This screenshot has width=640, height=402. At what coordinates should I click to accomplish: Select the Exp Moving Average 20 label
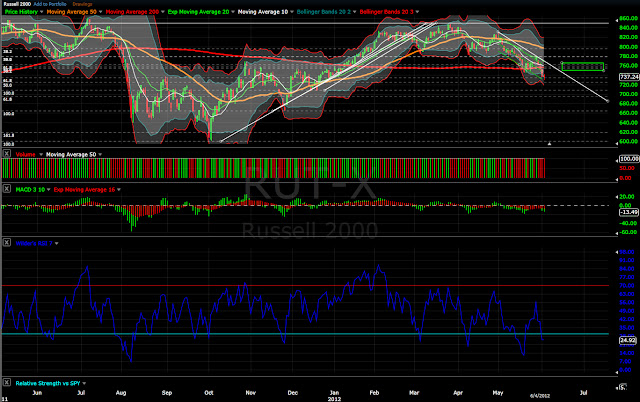pos(198,12)
